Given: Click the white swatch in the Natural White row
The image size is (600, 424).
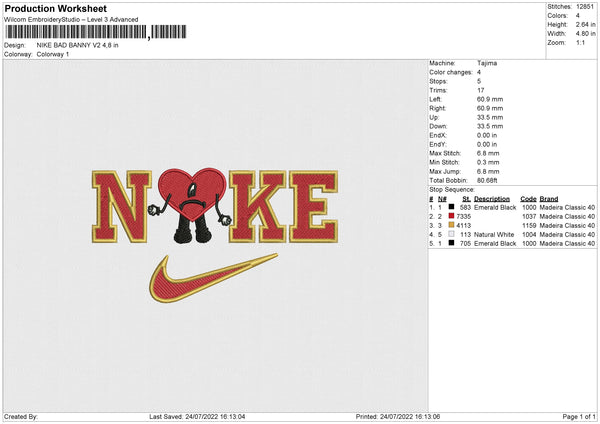Looking at the screenshot, I should [x=452, y=234].
